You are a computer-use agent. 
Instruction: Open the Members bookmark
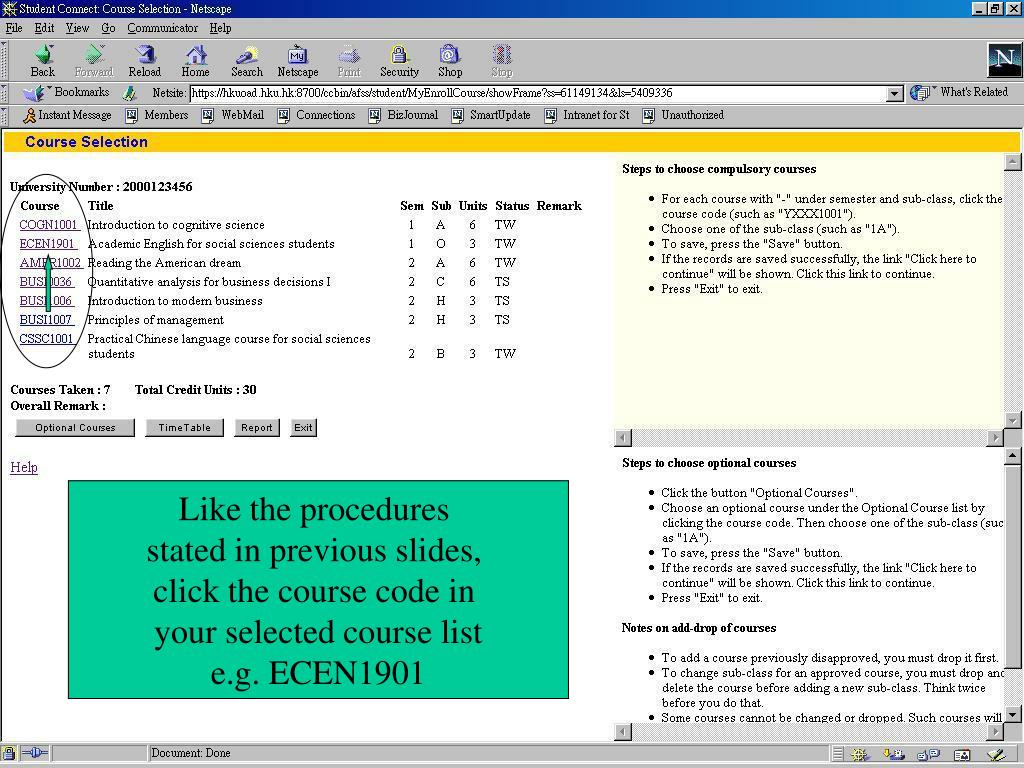point(157,115)
